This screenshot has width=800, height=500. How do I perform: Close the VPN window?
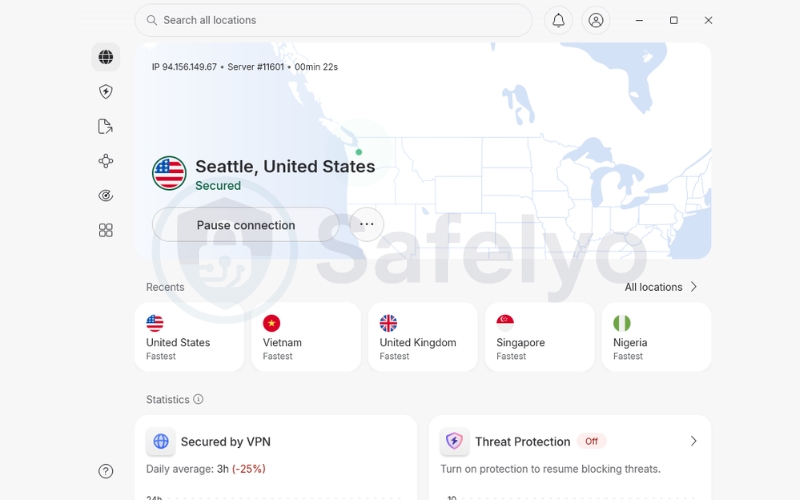(x=708, y=20)
